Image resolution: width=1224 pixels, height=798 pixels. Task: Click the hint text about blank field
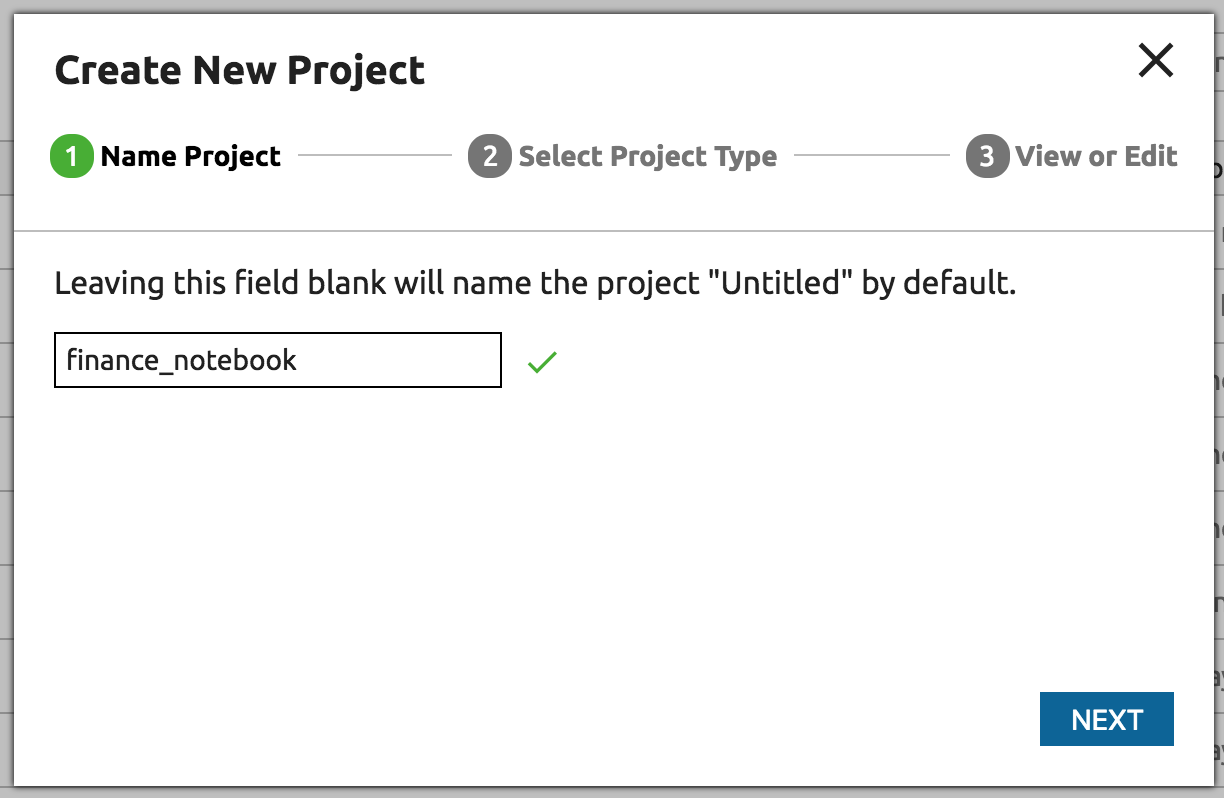coord(535,284)
